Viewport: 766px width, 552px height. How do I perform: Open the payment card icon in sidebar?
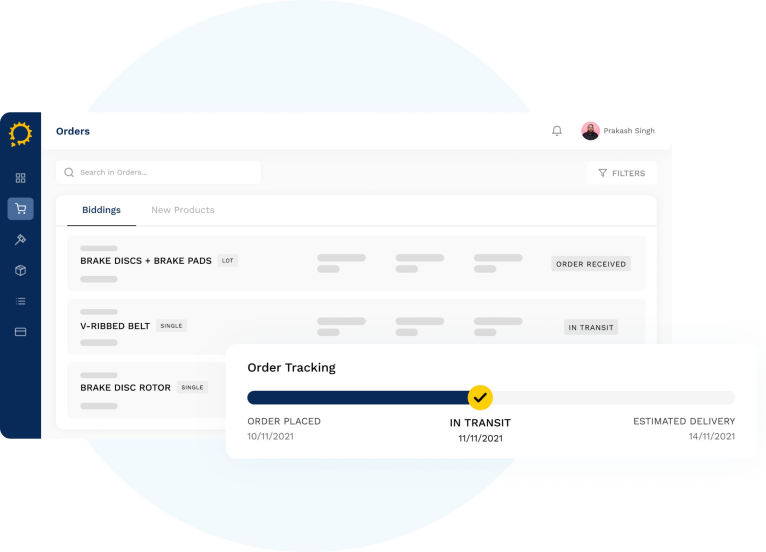click(x=21, y=332)
